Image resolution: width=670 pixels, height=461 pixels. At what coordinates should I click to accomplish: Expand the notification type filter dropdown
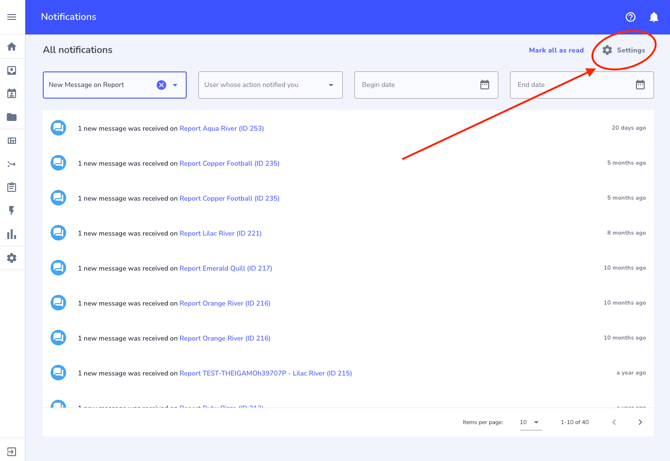coord(175,85)
